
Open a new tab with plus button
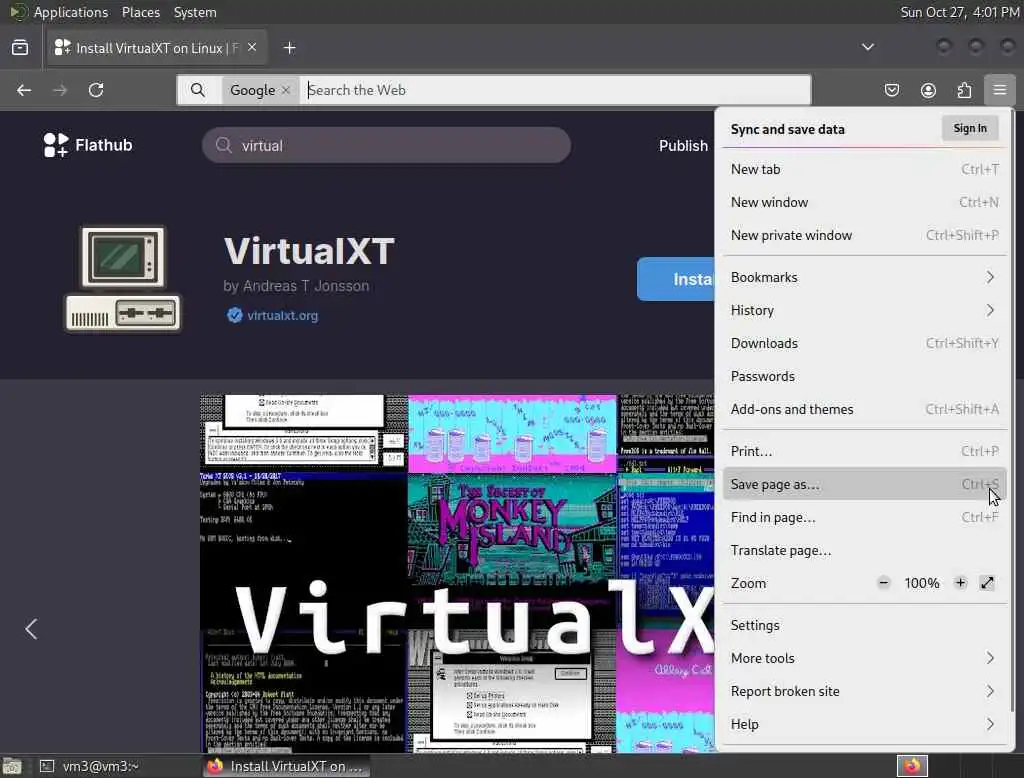coord(289,48)
